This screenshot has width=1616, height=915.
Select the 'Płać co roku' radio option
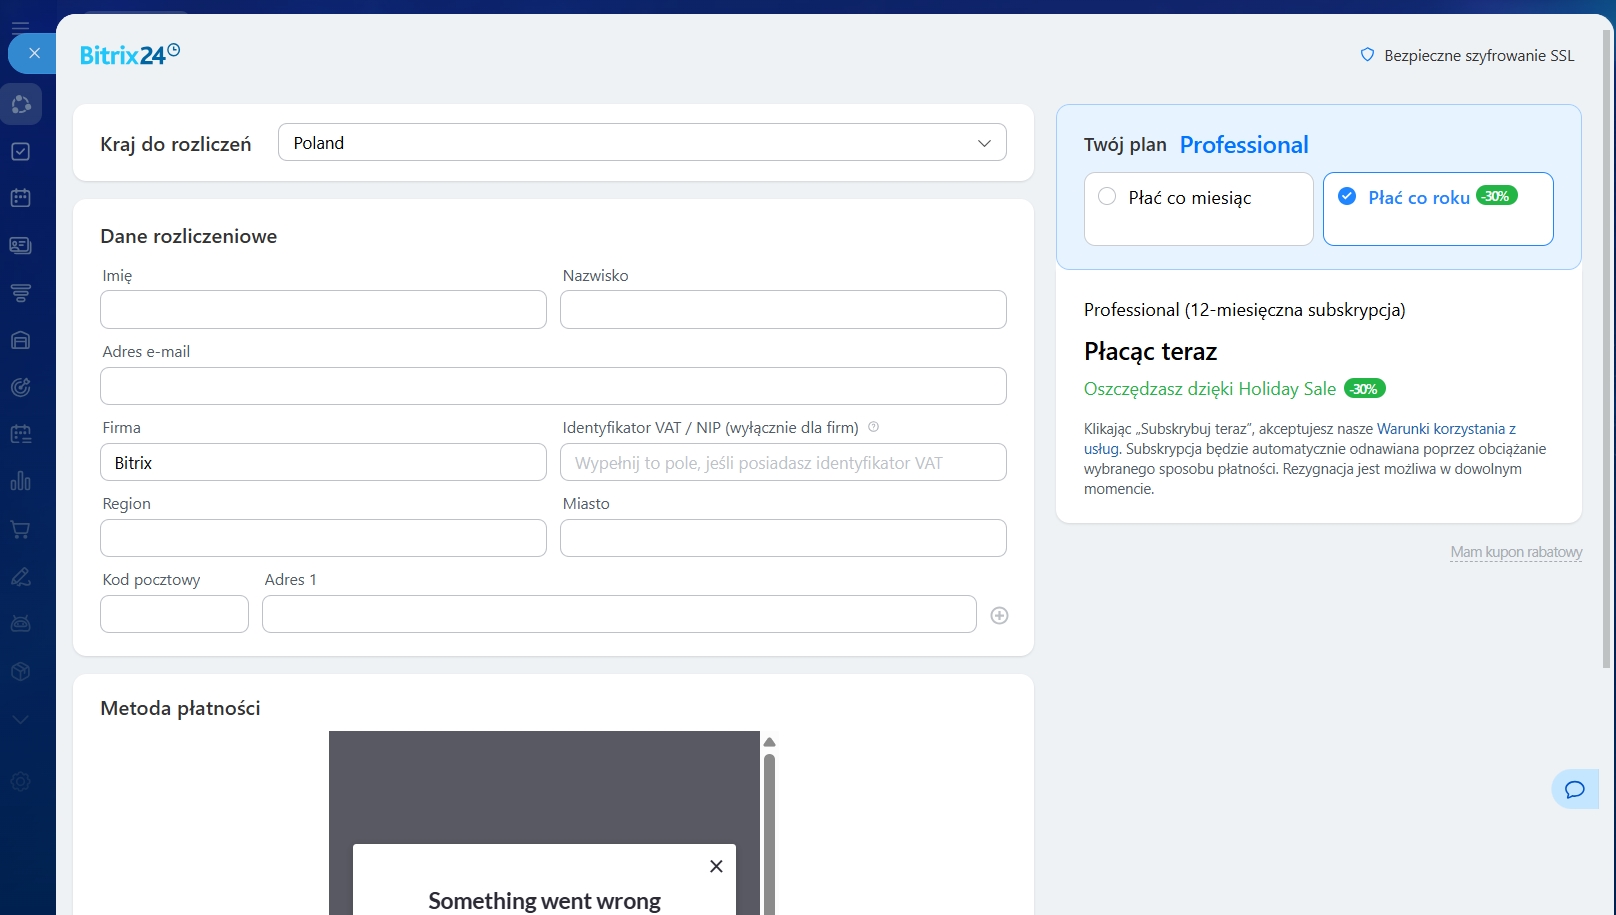1347,197
